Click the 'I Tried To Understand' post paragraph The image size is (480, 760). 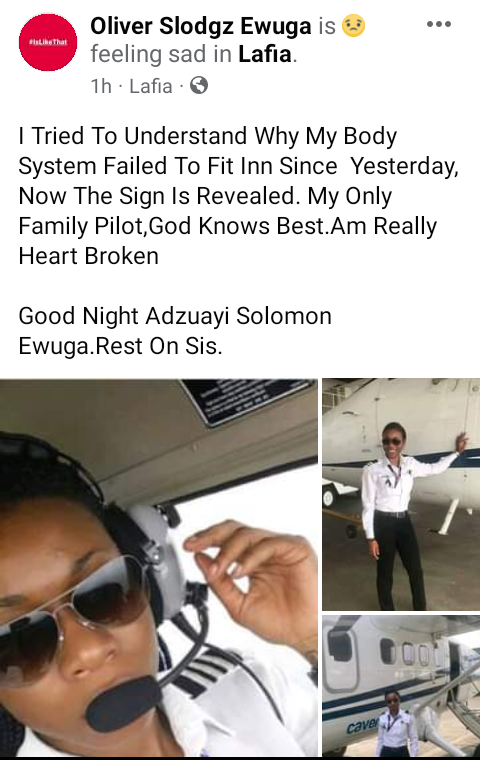(x=239, y=196)
